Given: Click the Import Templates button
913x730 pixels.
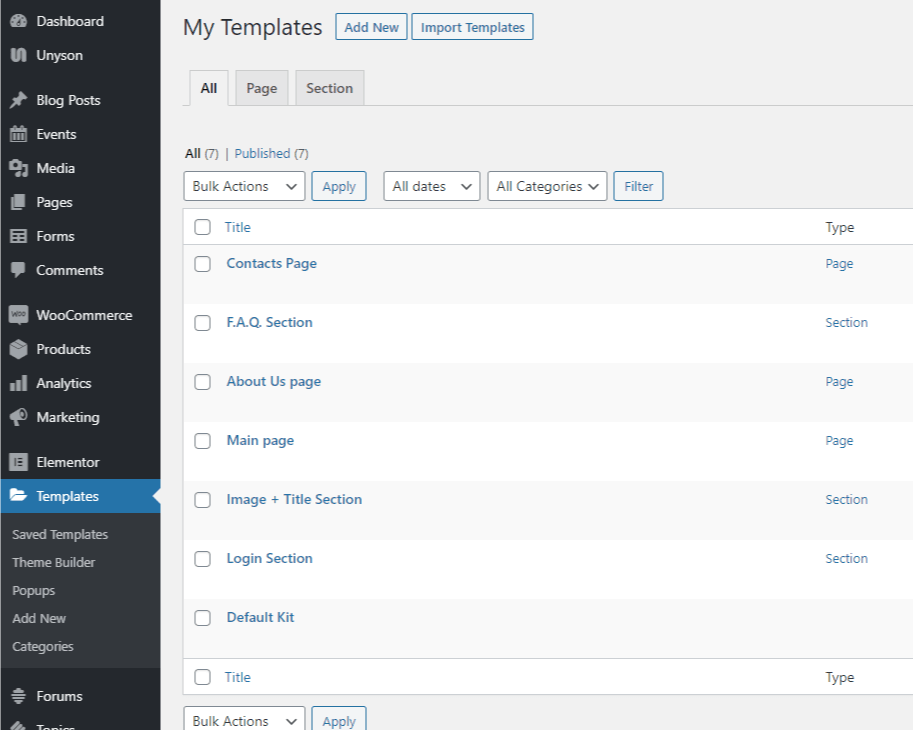Looking at the screenshot, I should [x=472, y=27].
